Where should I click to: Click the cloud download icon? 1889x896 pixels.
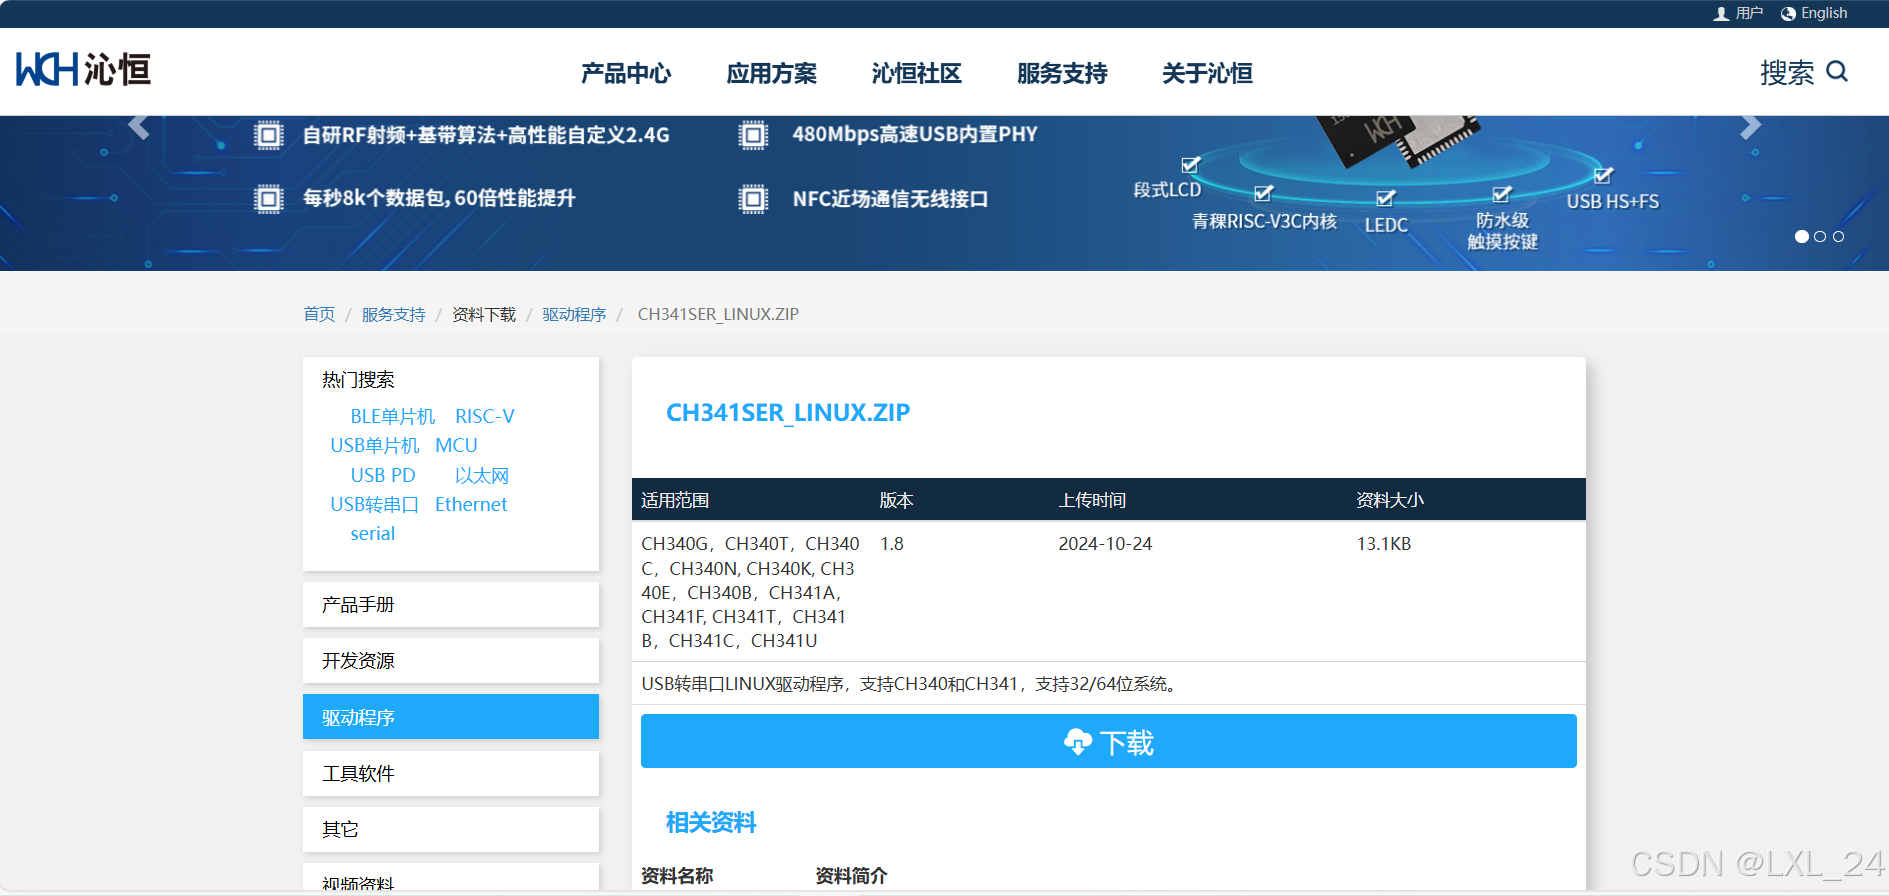pyautogui.click(x=1078, y=742)
